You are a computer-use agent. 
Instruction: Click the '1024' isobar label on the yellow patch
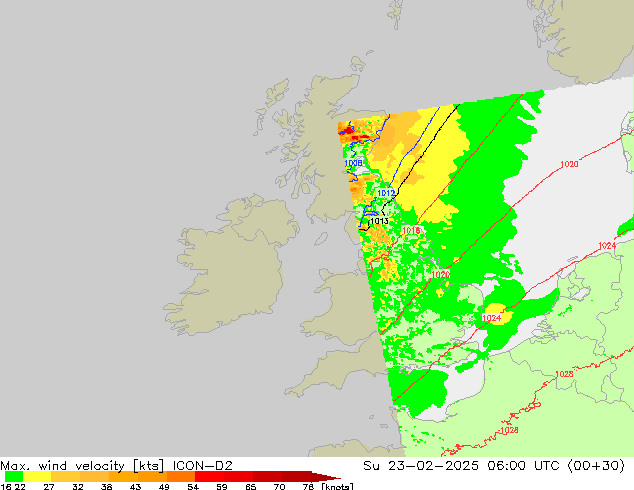492,318
